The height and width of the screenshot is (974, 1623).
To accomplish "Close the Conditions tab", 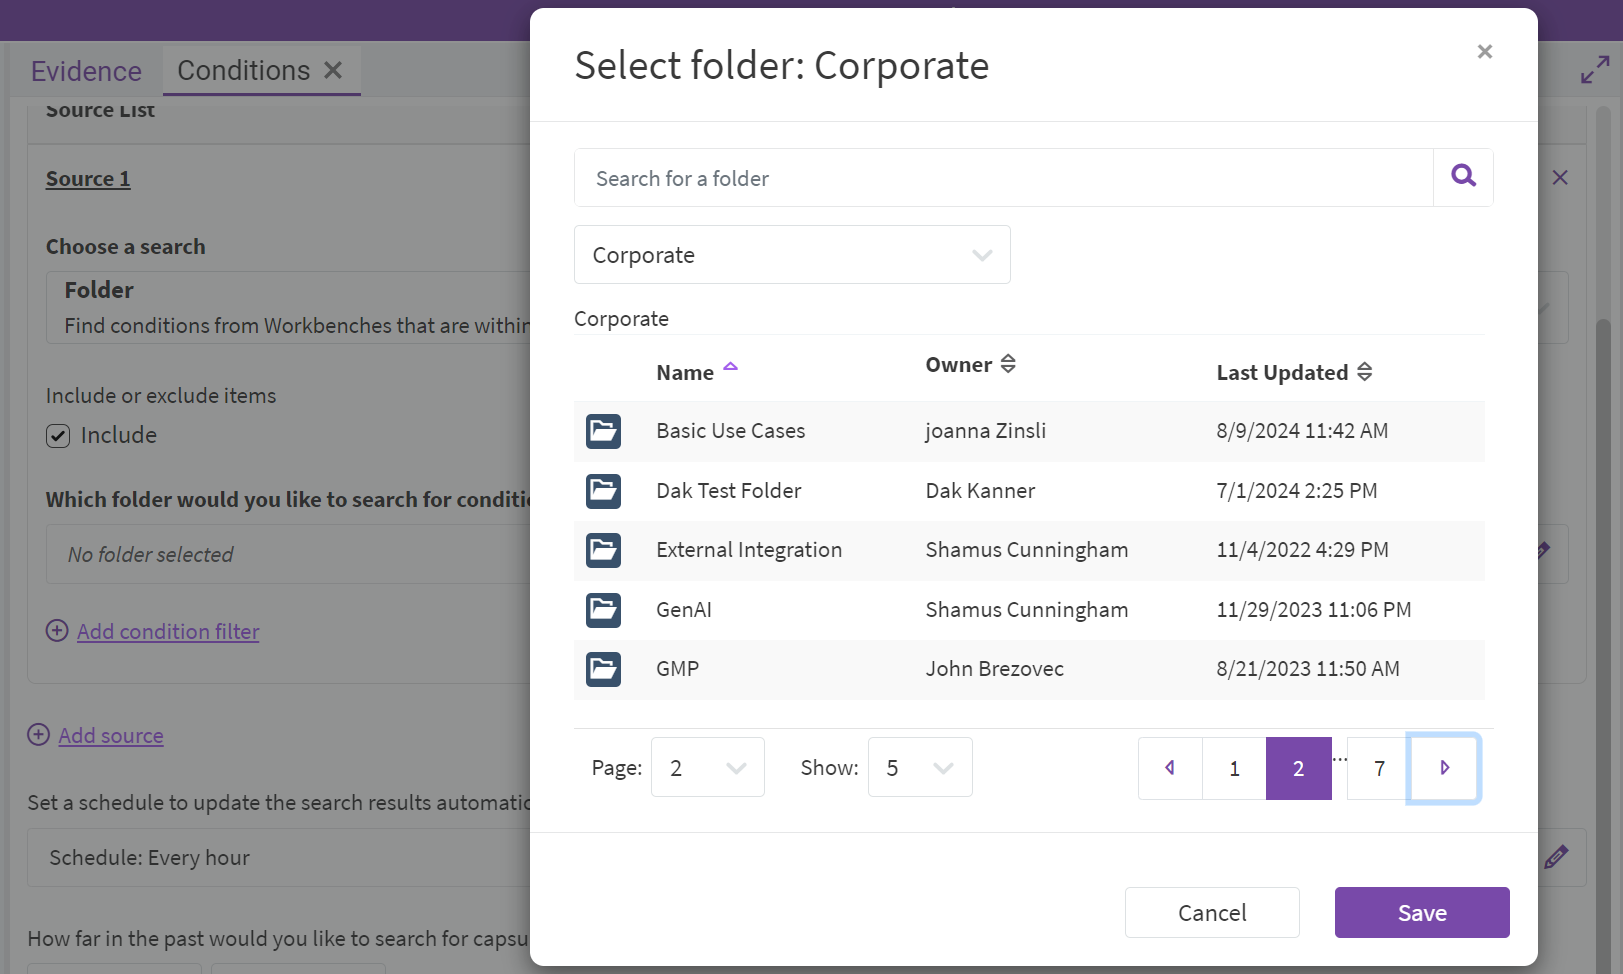I will click(333, 70).
